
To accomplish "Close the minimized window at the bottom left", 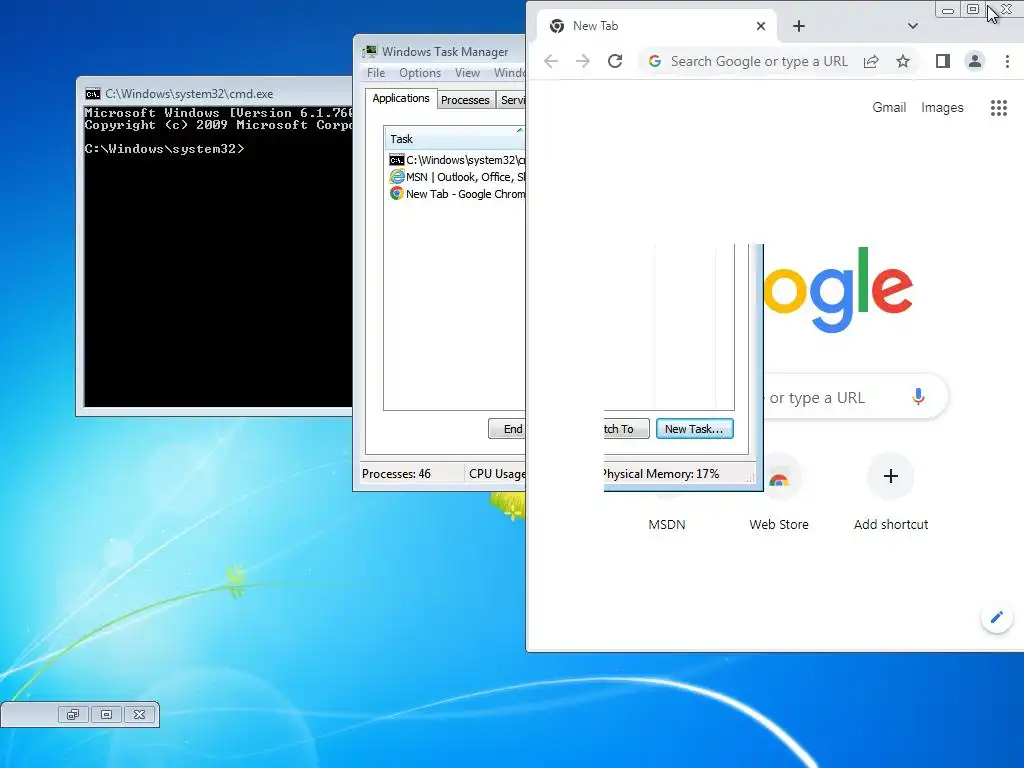I will click(140, 714).
